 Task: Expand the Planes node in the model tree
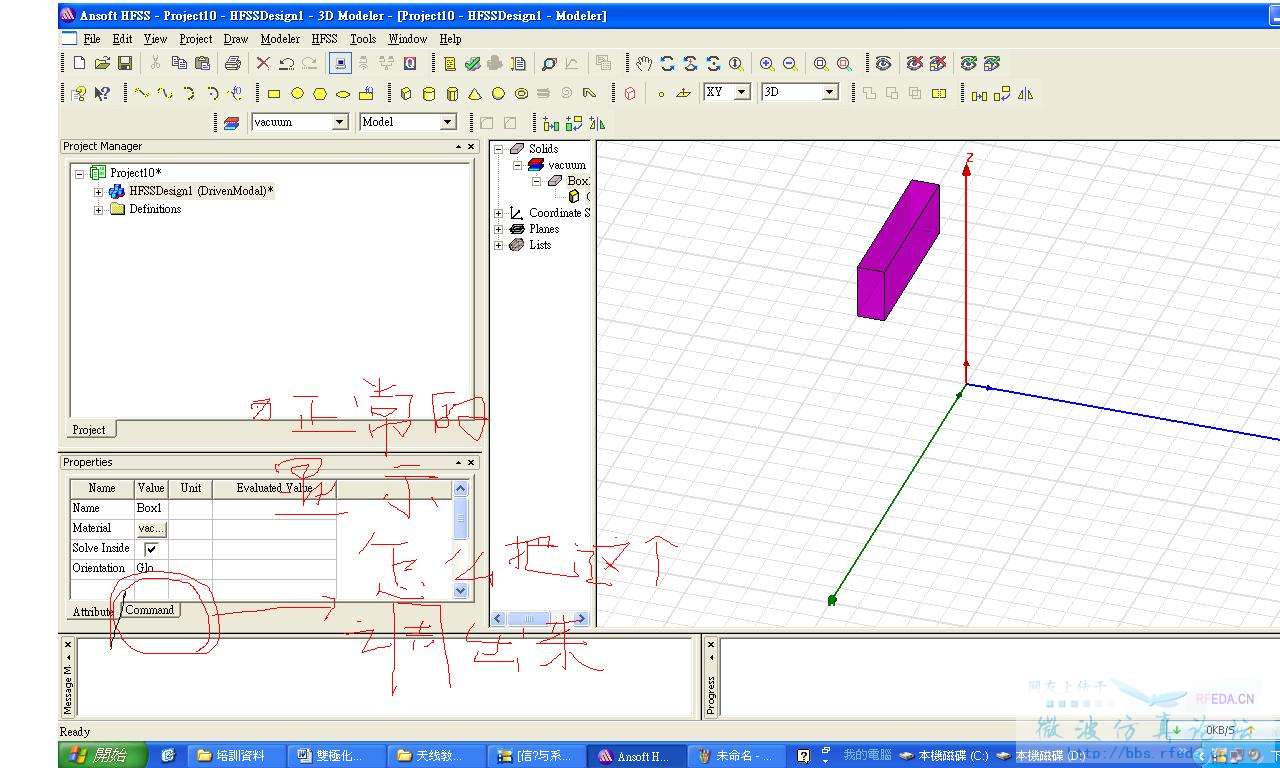click(x=499, y=229)
